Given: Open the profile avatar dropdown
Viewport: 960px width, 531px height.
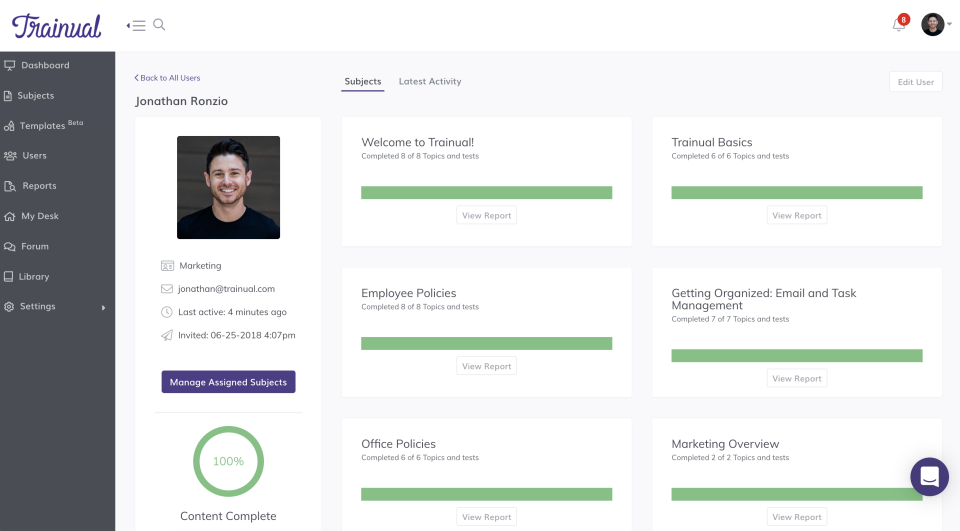Looking at the screenshot, I should click(935, 25).
